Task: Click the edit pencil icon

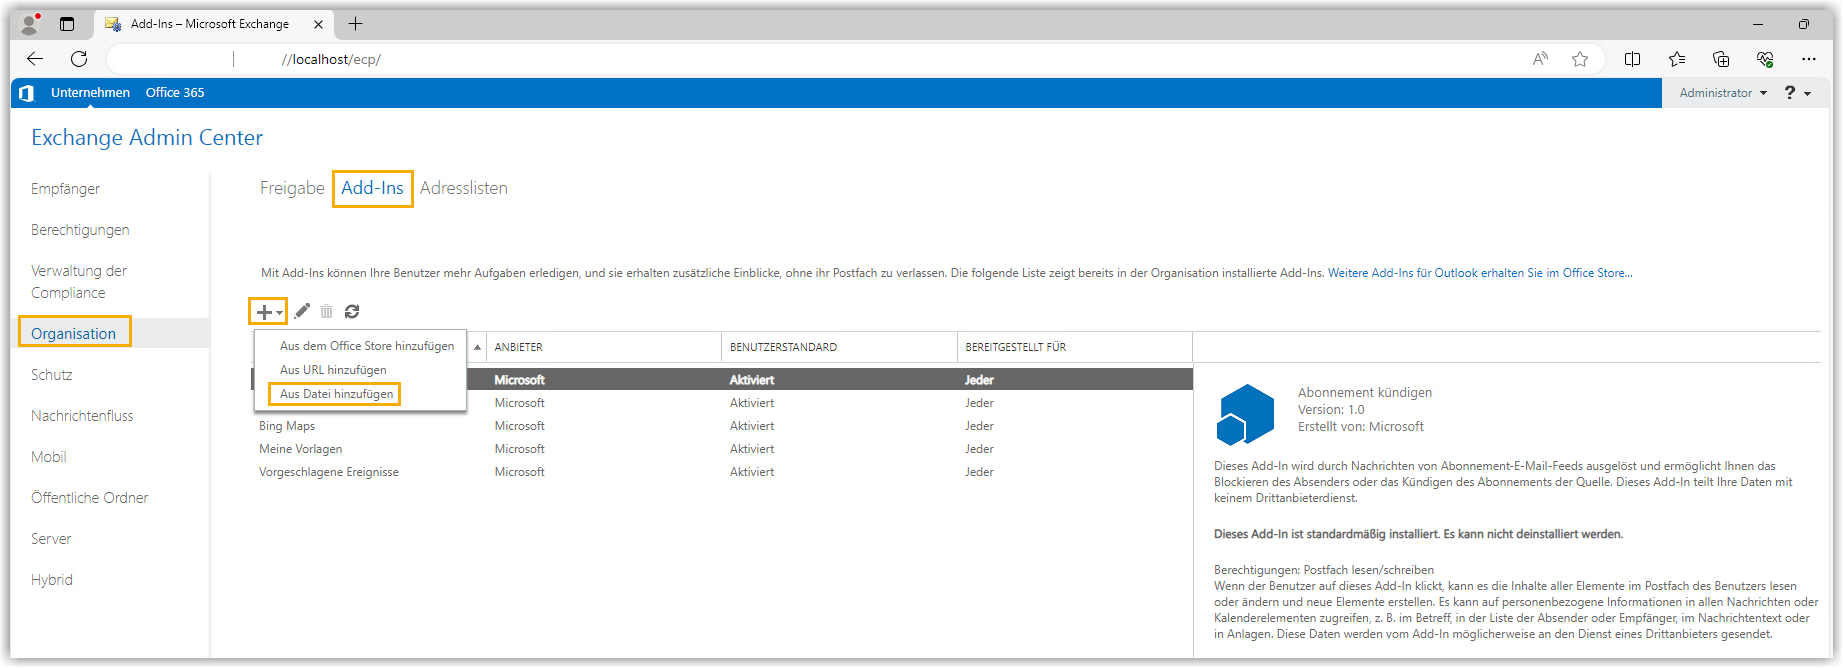Action: click(302, 311)
